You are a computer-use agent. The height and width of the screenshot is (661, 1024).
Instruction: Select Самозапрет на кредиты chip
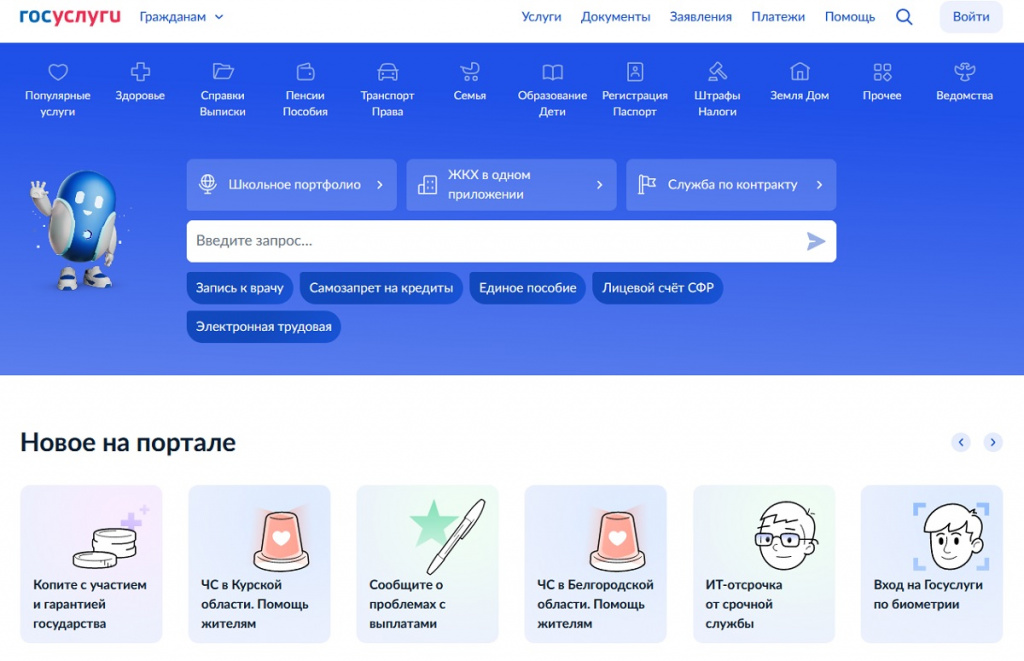pos(381,288)
